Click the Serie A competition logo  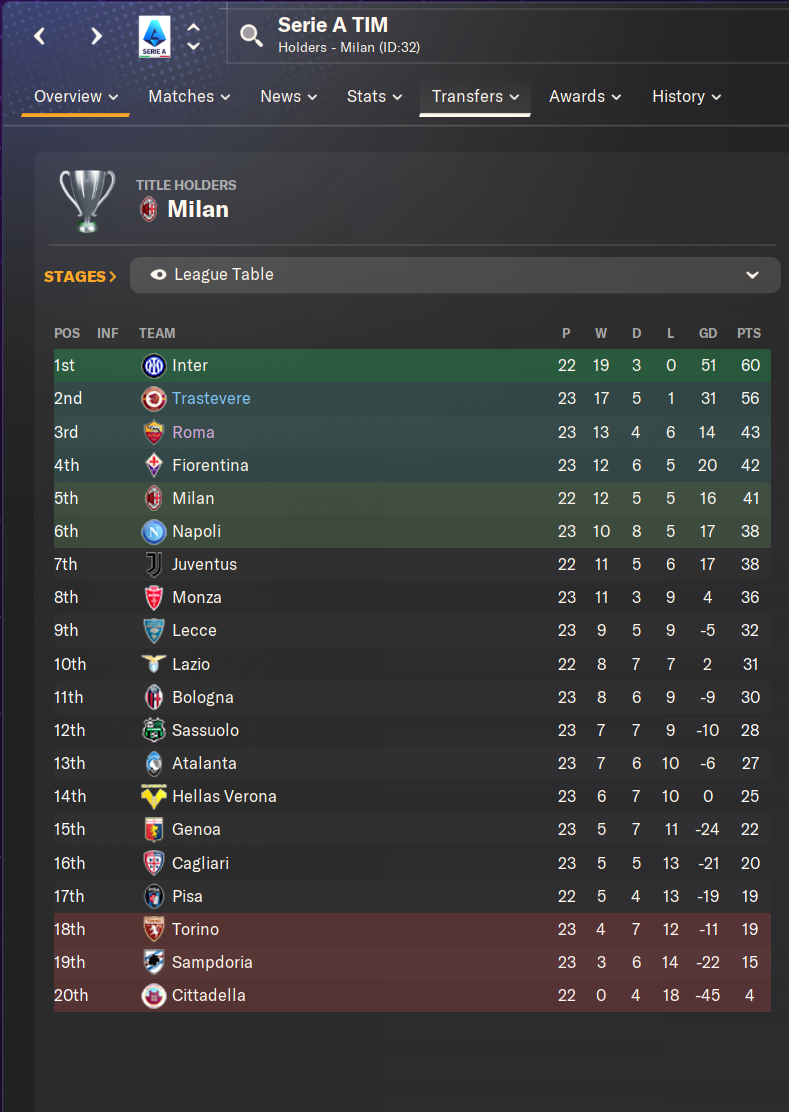pos(155,37)
